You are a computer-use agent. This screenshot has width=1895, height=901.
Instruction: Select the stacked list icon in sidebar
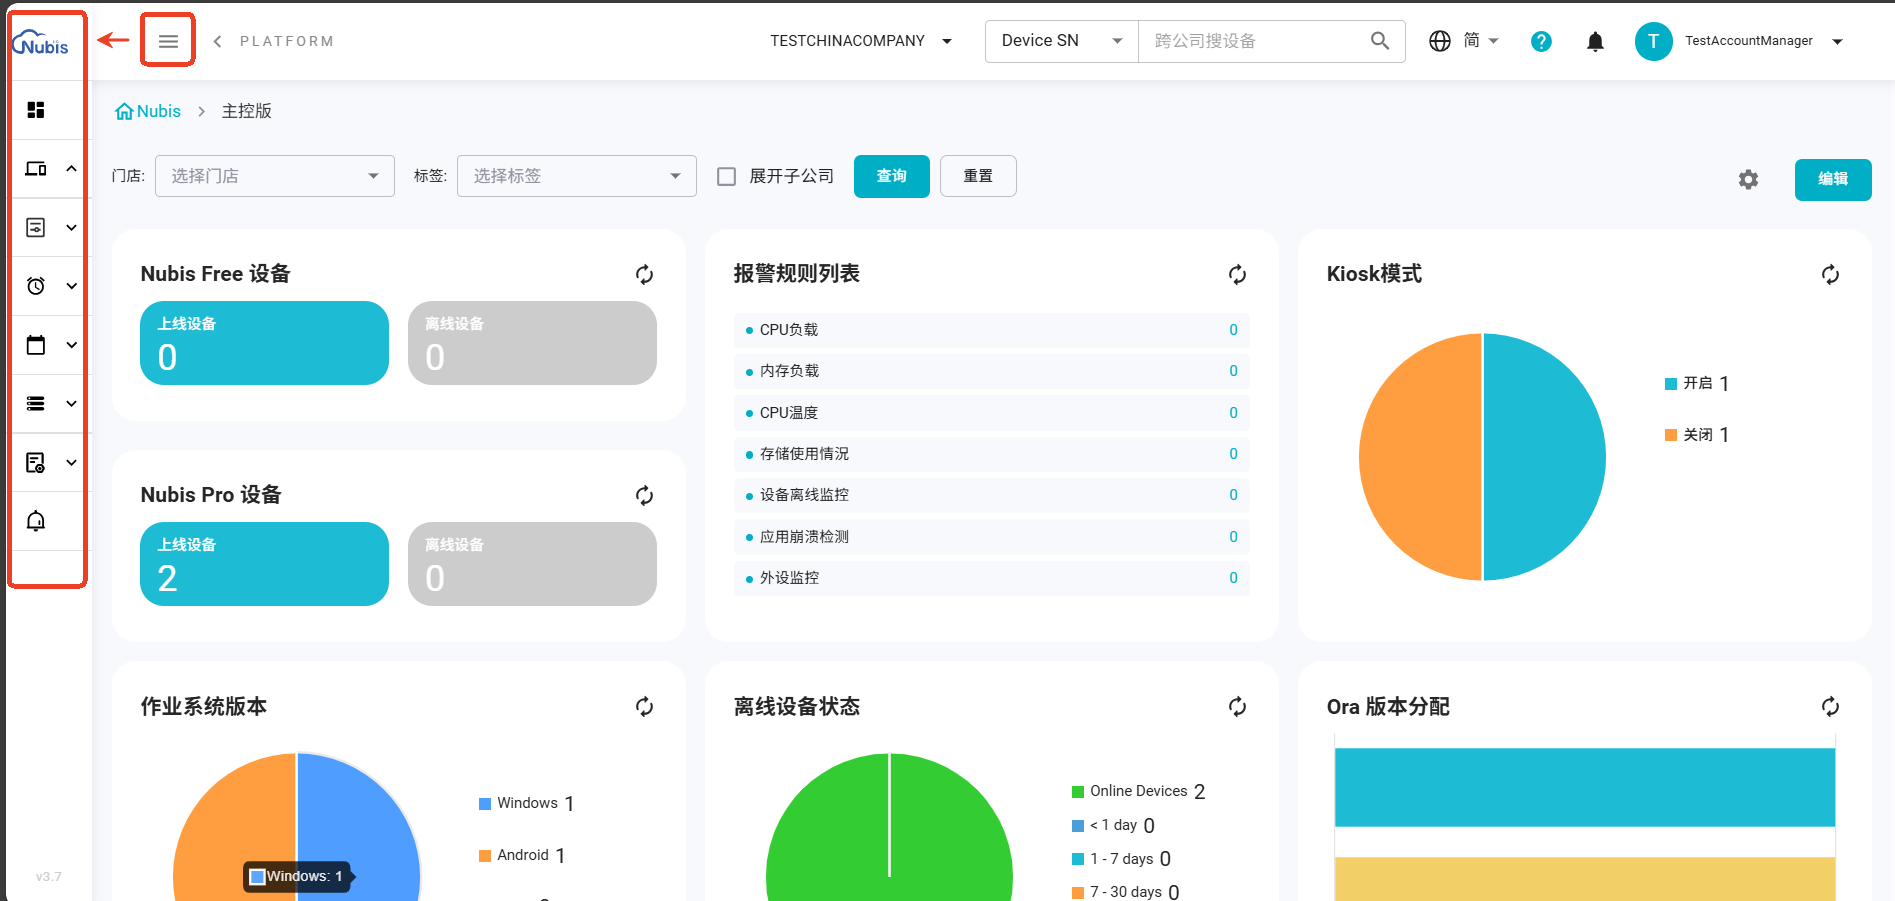36,404
